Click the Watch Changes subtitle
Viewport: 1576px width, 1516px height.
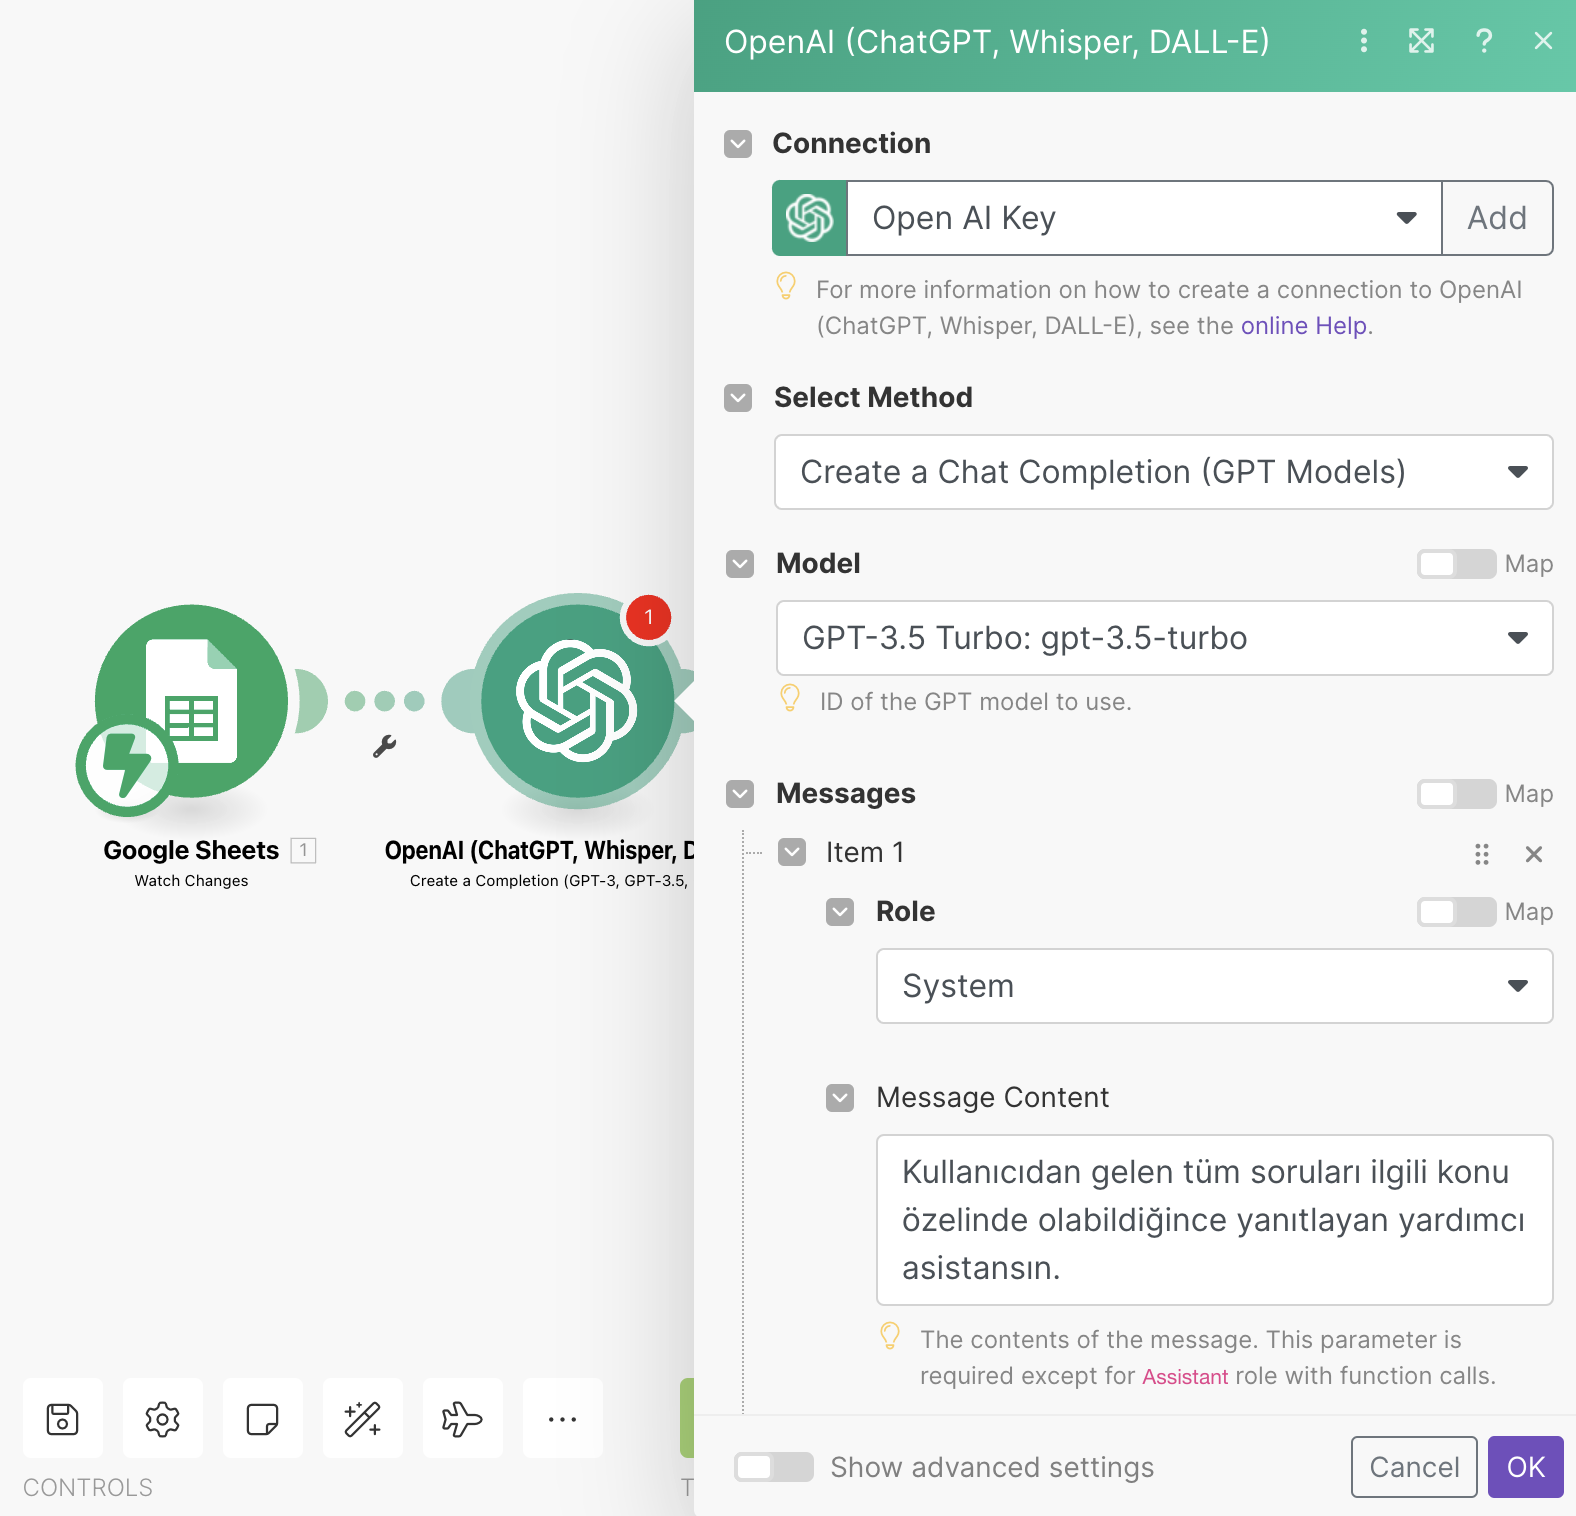191,881
